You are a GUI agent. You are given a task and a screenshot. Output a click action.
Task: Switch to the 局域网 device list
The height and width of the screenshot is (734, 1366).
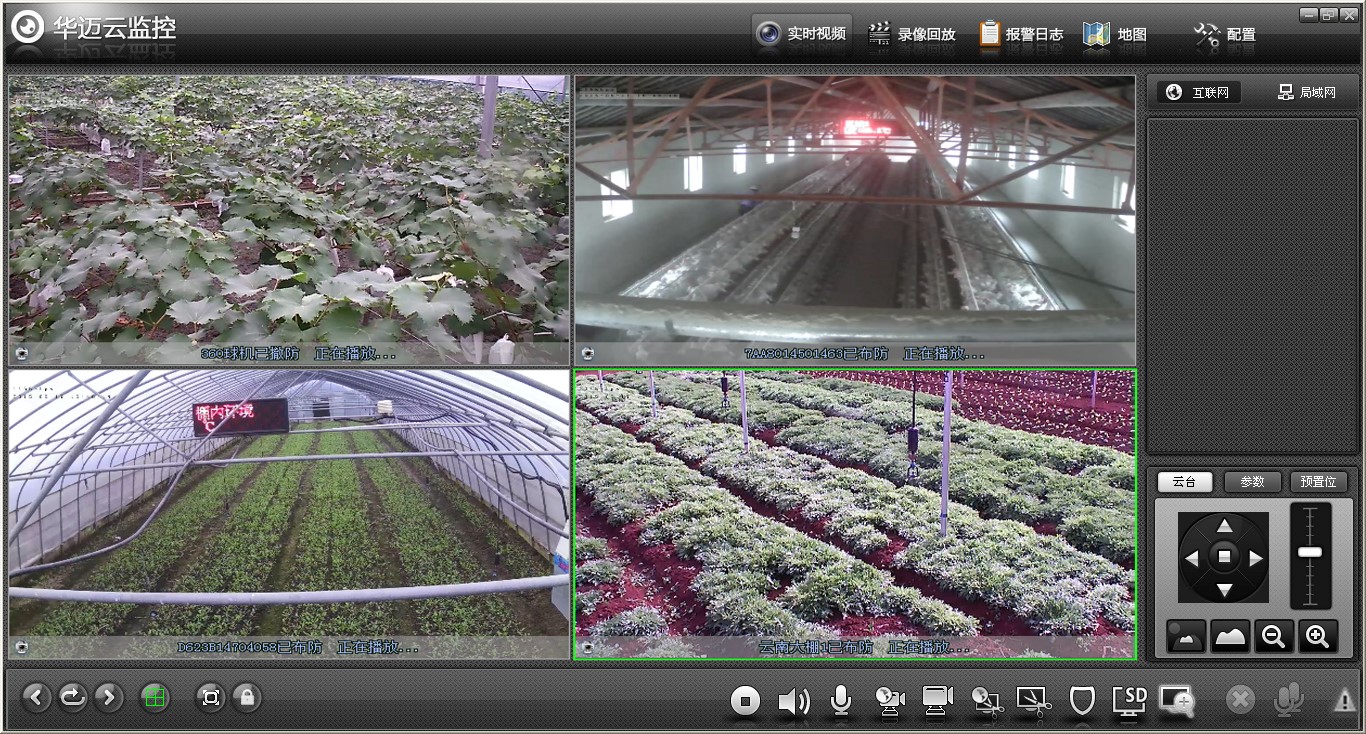pyautogui.click(x=1306, y=92)
